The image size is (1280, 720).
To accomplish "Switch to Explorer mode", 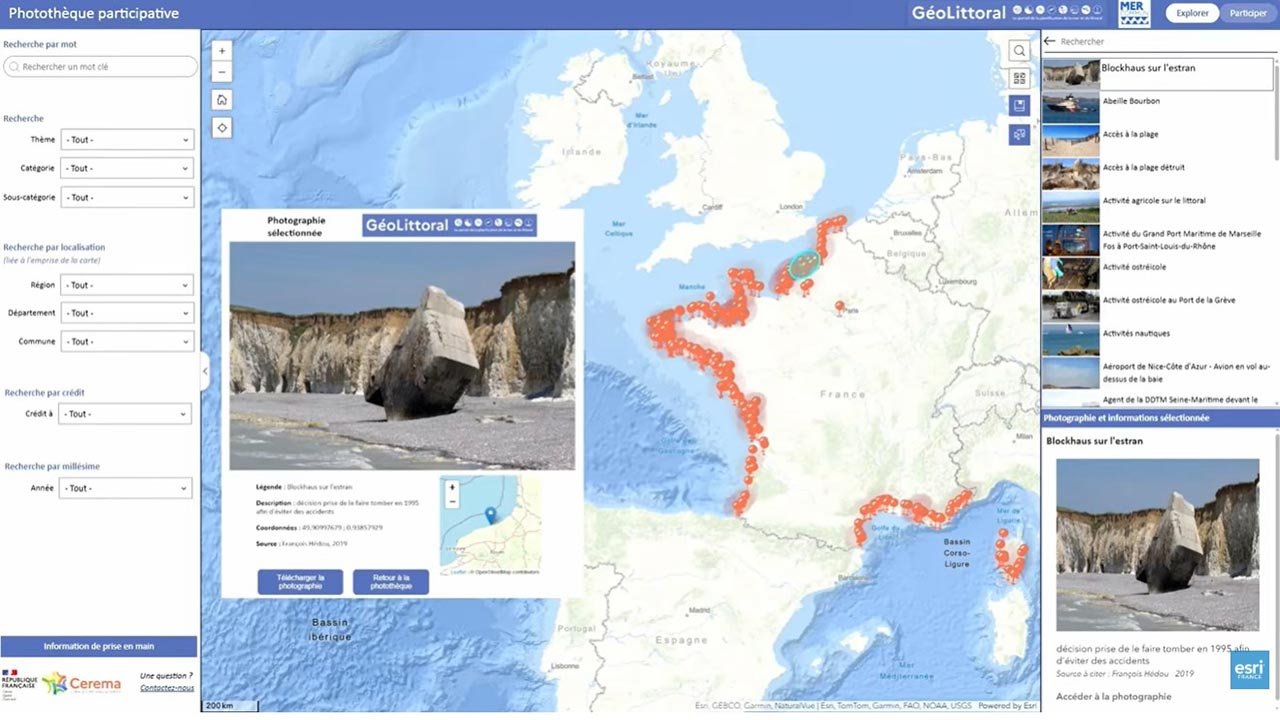I will coord(1192,13).
